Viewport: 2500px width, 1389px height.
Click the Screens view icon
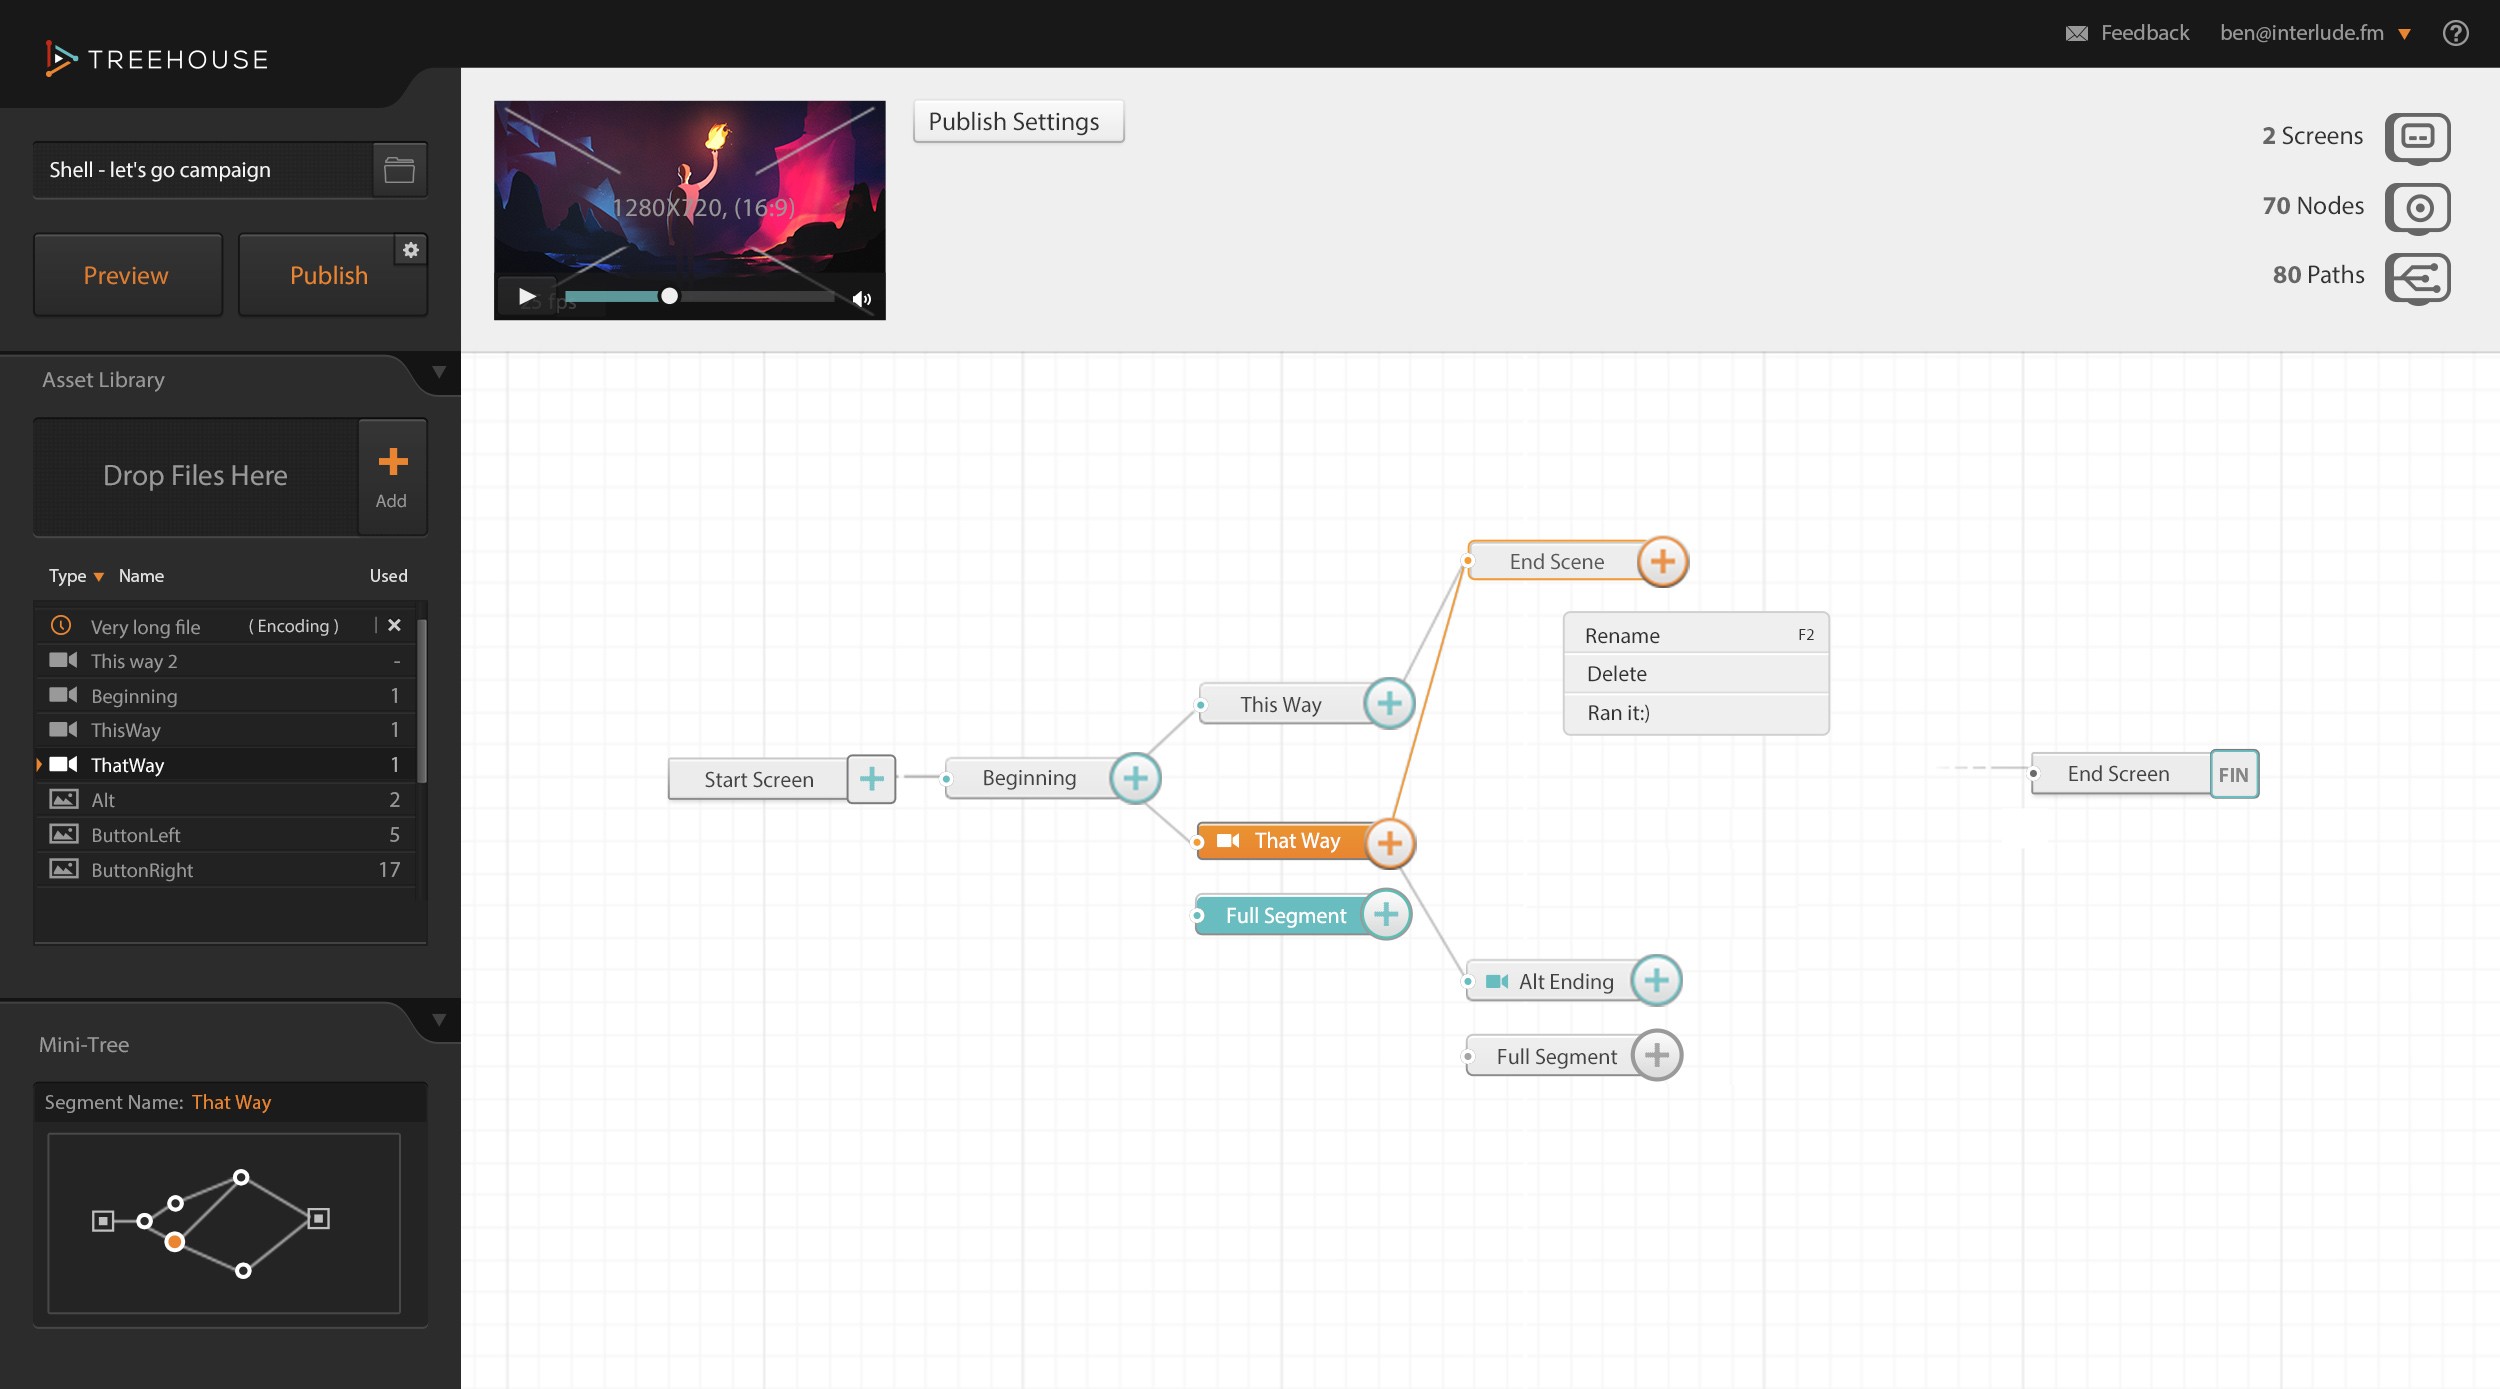pyautogui.click(x=2417, y=137)
